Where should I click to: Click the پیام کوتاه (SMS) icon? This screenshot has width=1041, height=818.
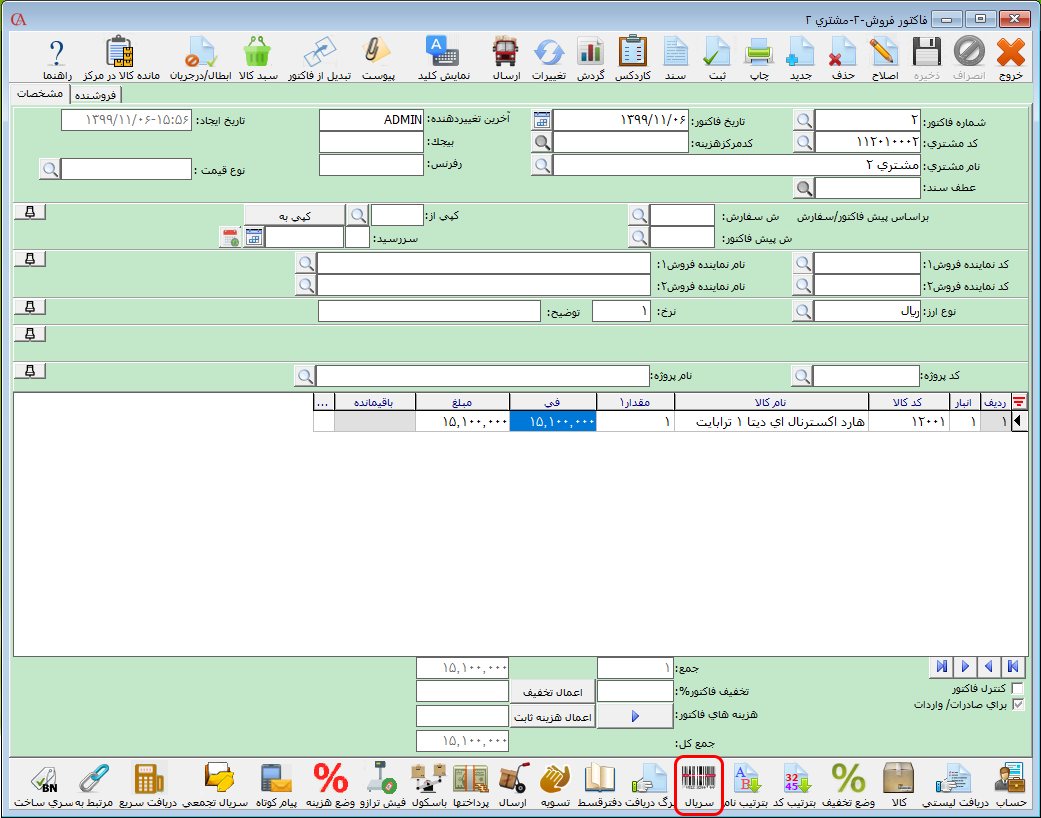coord(274,785)
